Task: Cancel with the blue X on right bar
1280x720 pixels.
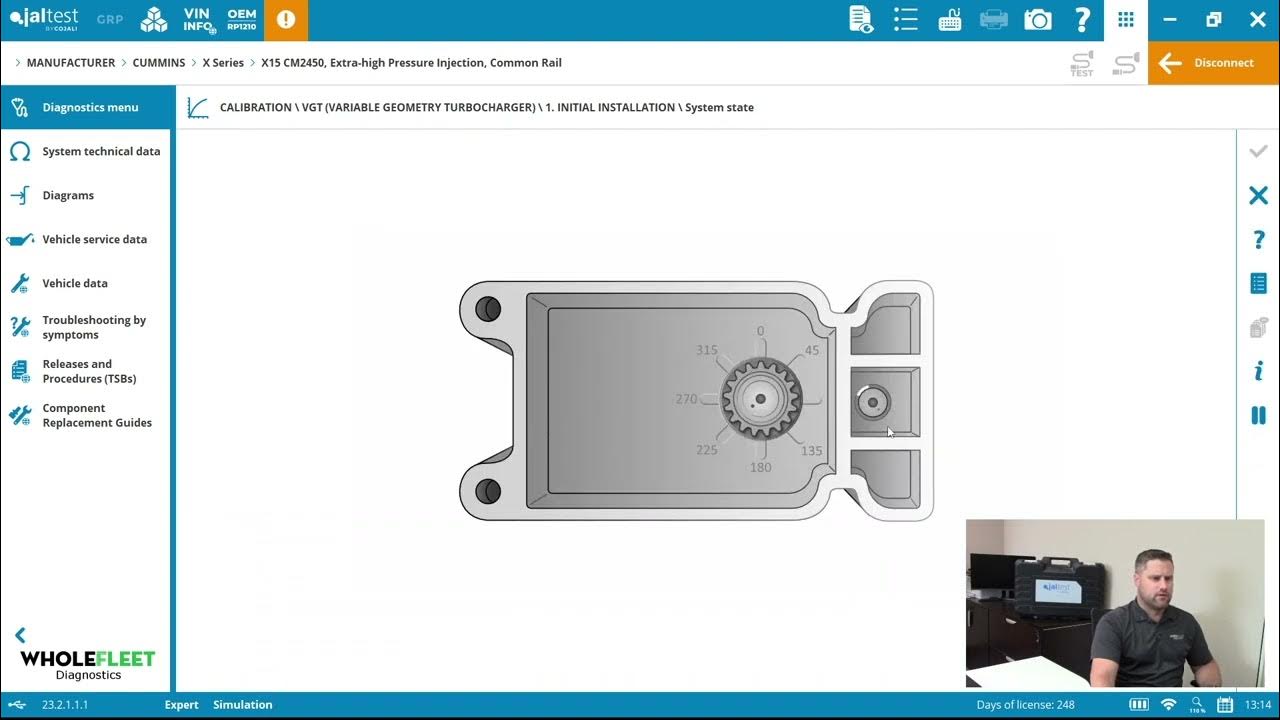Action: click(1258, 195)
